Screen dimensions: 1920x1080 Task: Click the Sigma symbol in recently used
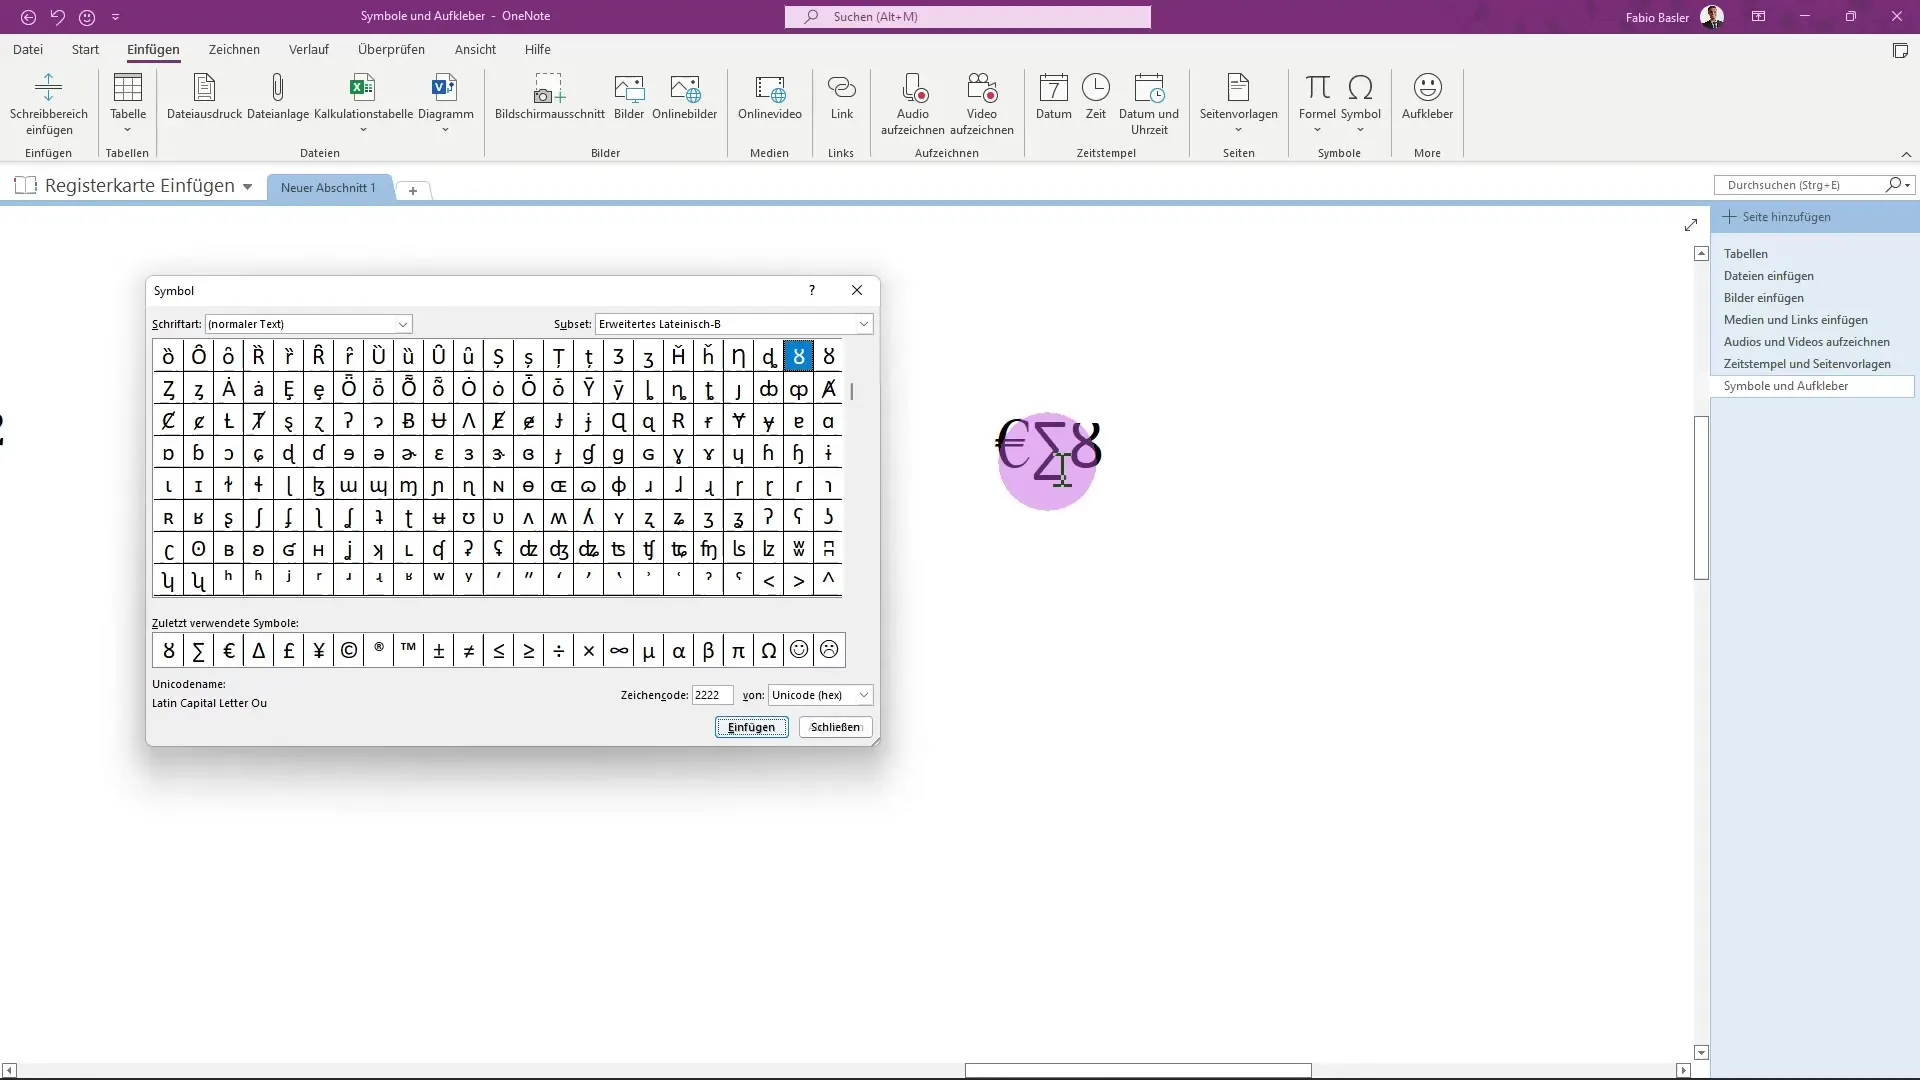click(x=198, y=650)
